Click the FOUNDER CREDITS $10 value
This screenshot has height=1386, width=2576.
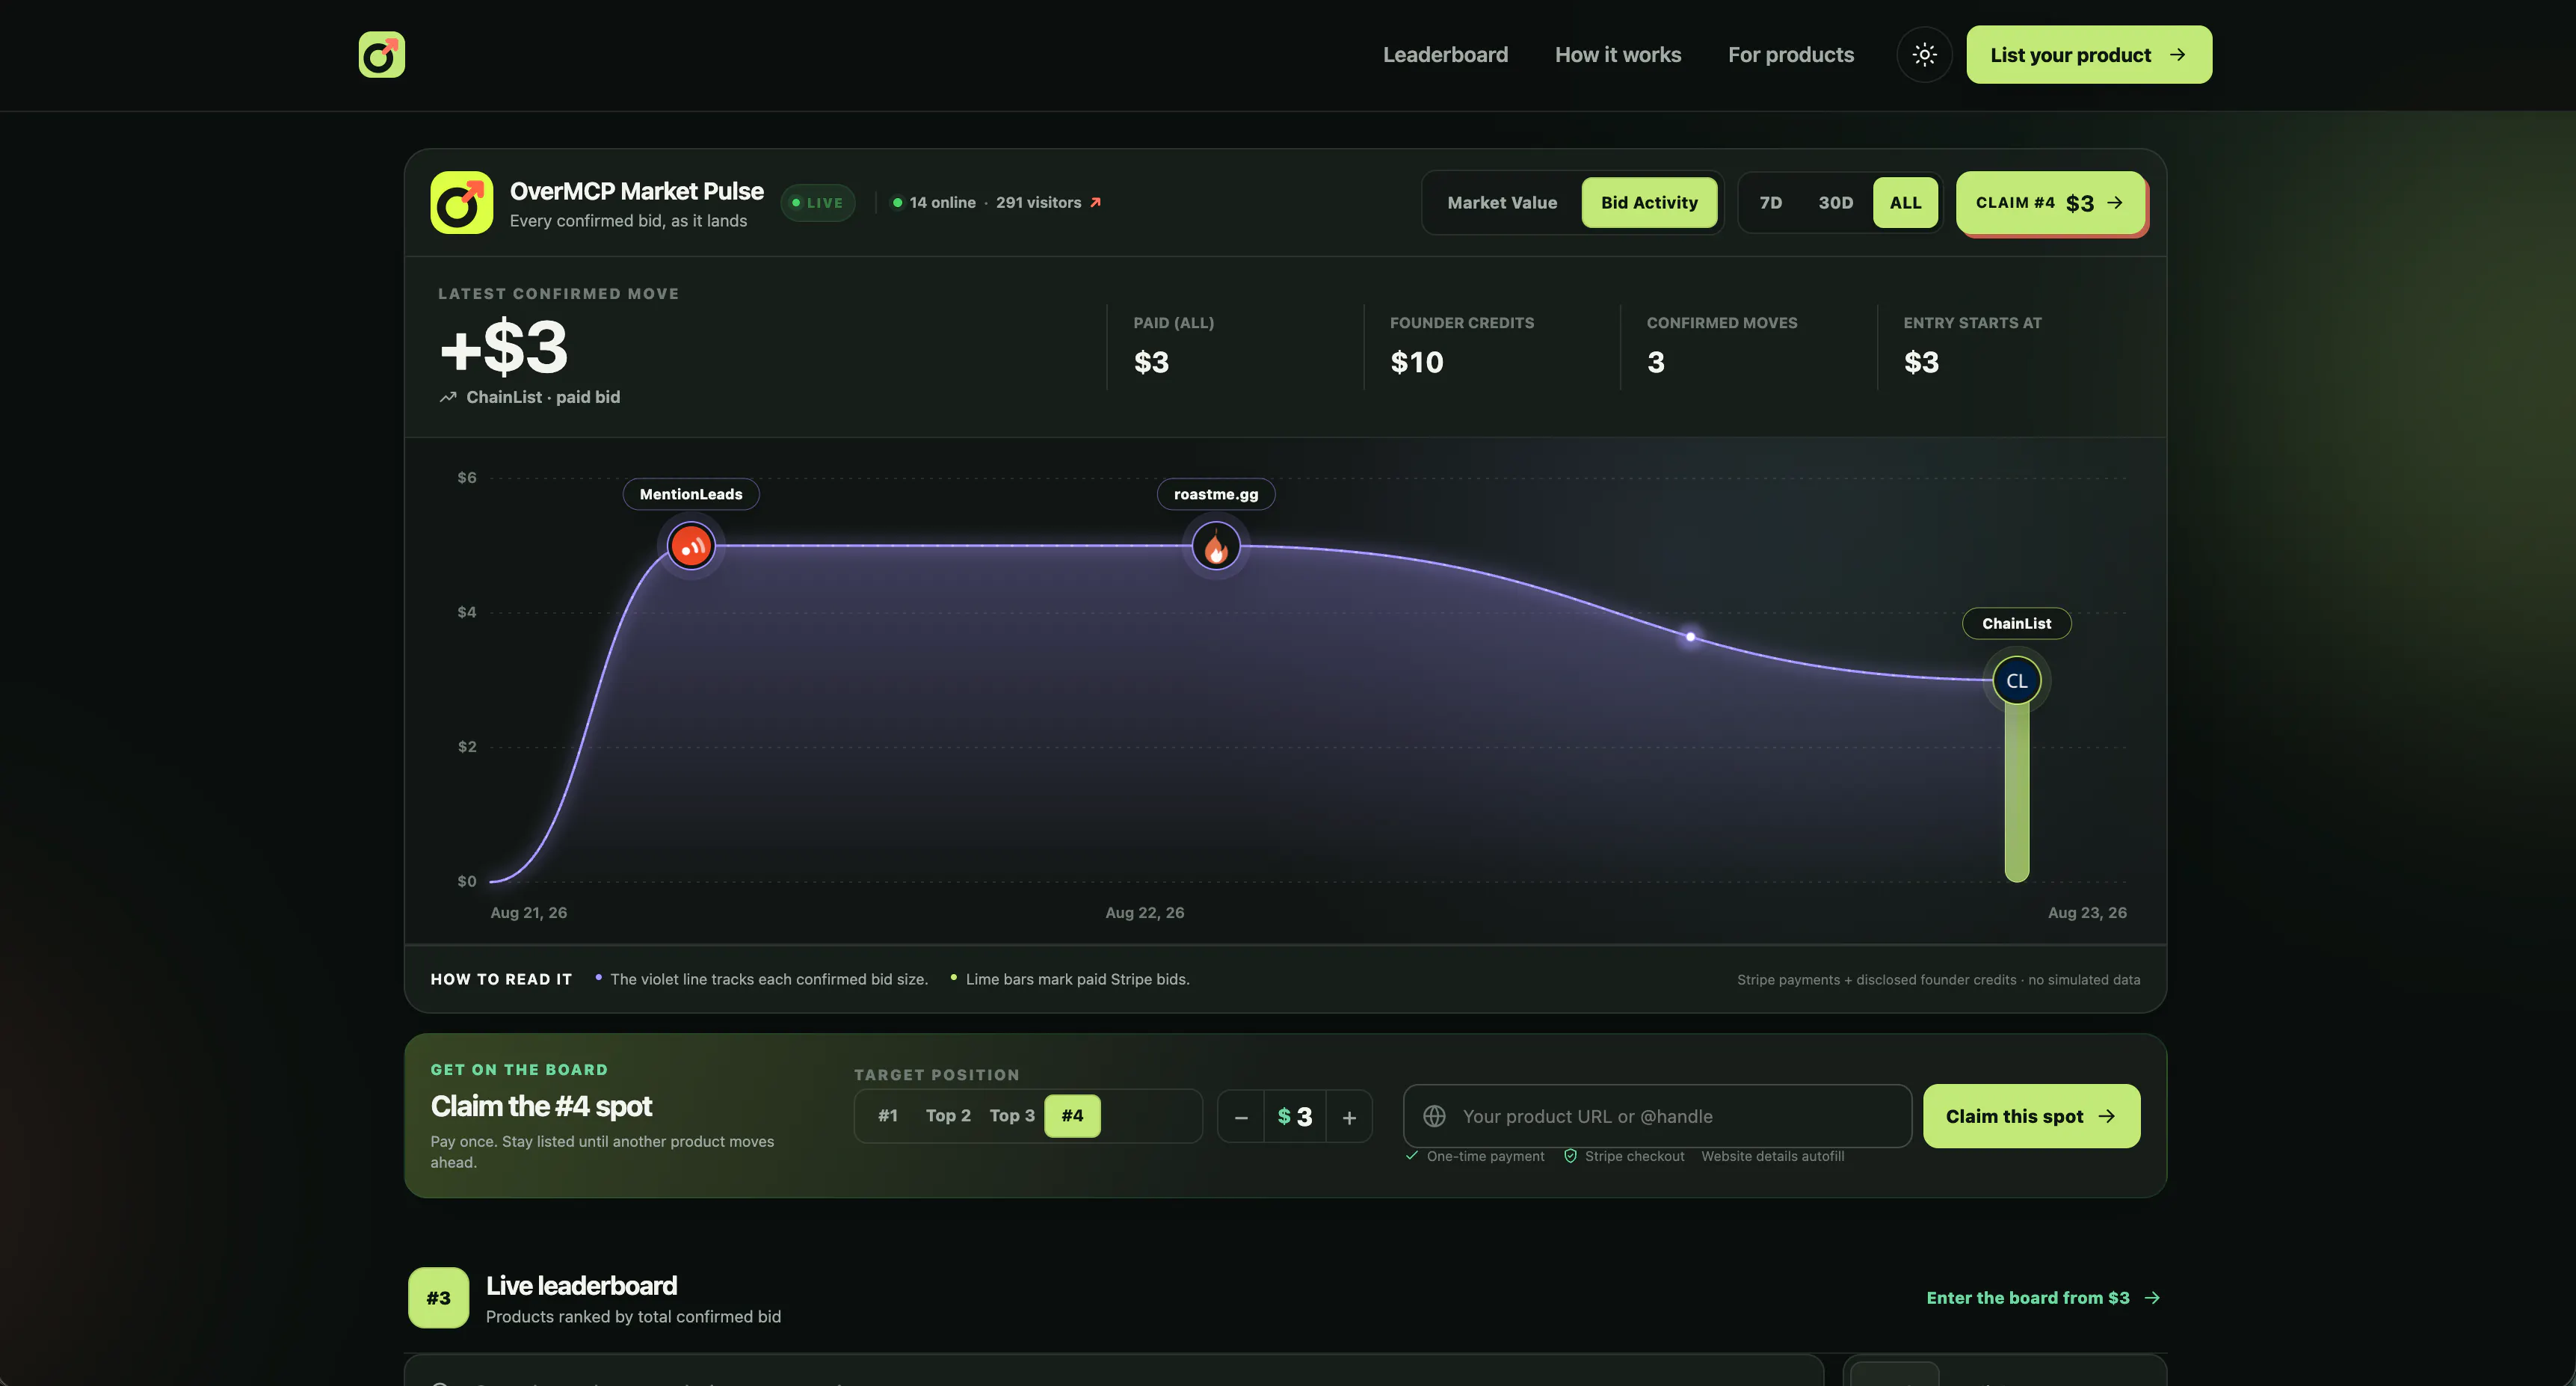pos(1416,362)
